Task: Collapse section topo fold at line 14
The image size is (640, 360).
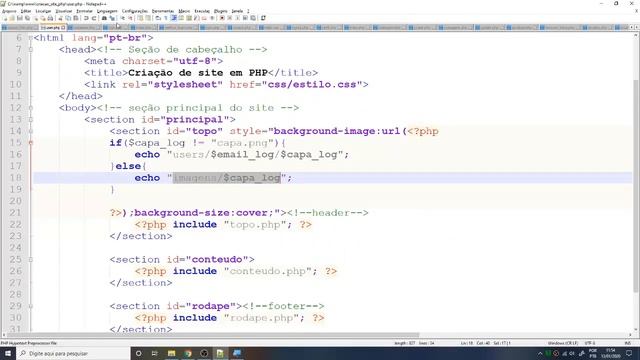Action: (31, 131)
